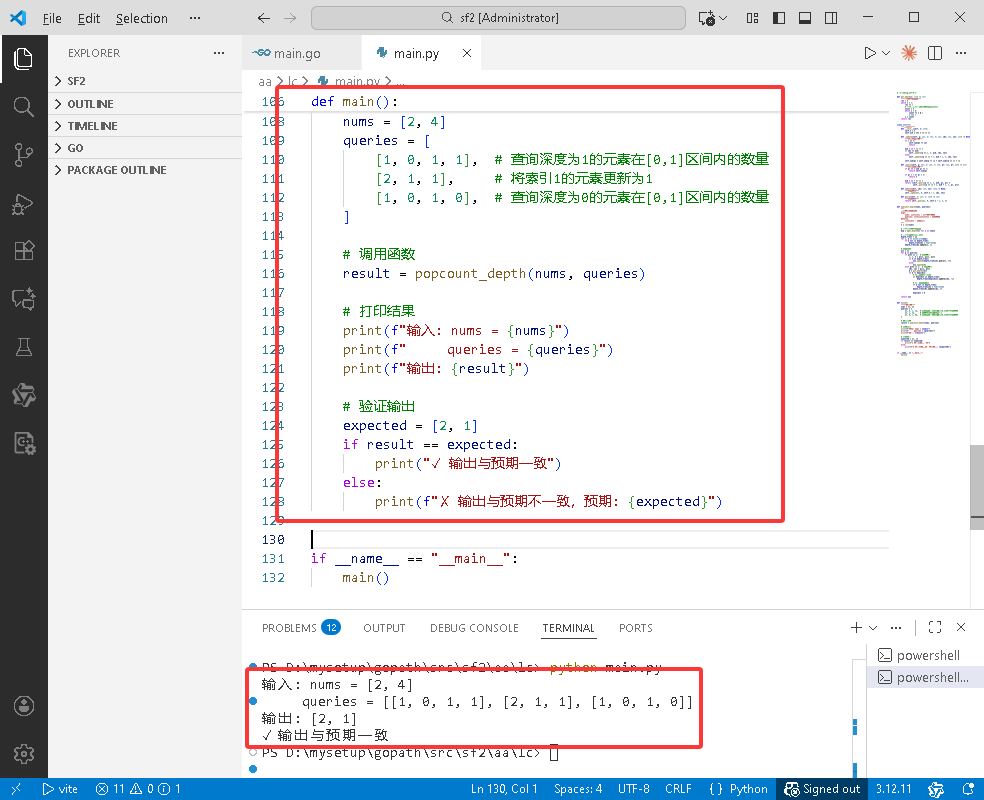The width and height of the screenshot is (984, 800).
Task: Switch to the OUTPUT panel tab
Action: [x=384, y=627]
